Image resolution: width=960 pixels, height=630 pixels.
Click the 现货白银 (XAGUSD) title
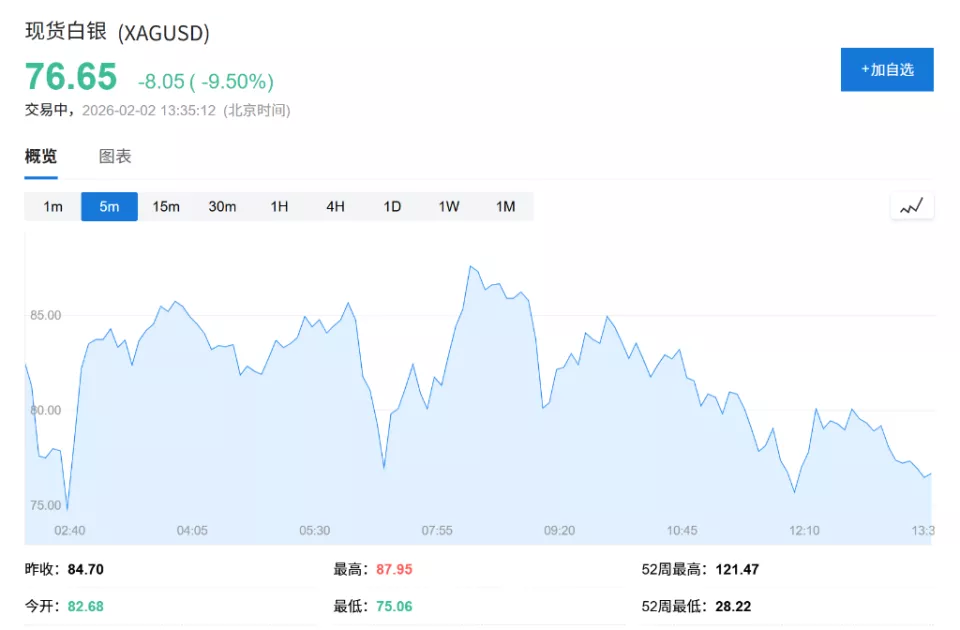[117, 32]
